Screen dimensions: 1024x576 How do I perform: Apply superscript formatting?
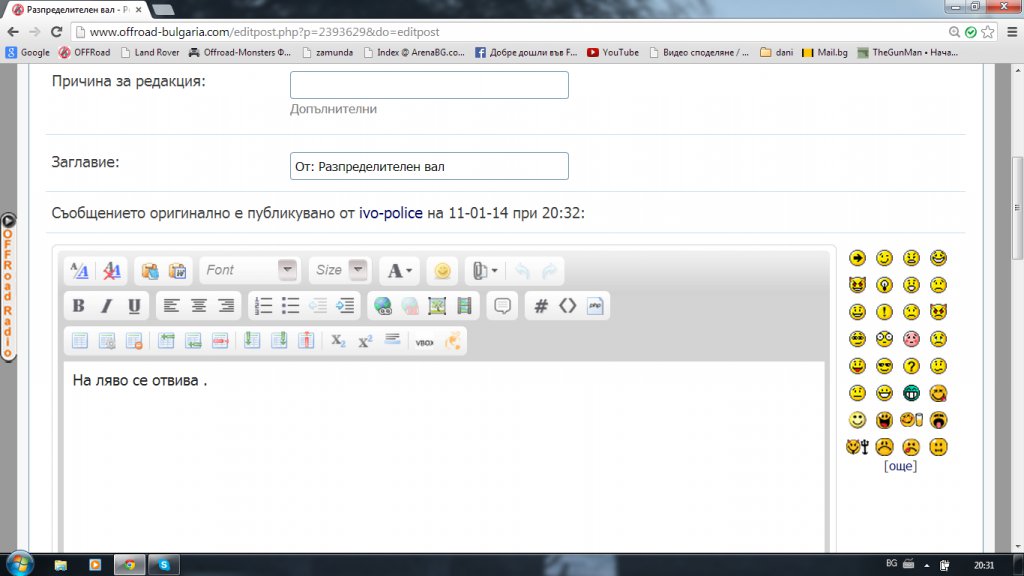click(365, 341)
